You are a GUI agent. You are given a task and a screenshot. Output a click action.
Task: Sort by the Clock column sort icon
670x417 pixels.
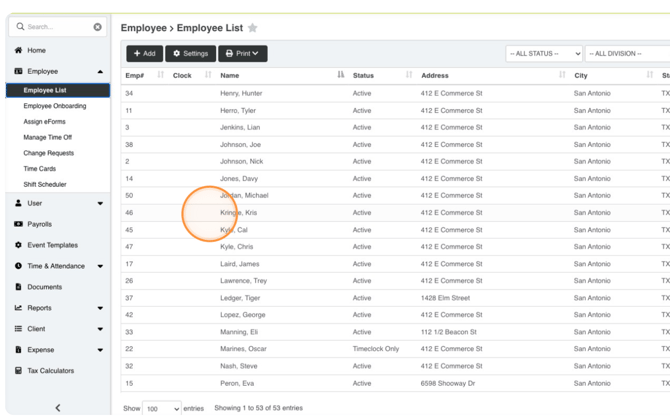pyautogui.click(x=208, y=75)
